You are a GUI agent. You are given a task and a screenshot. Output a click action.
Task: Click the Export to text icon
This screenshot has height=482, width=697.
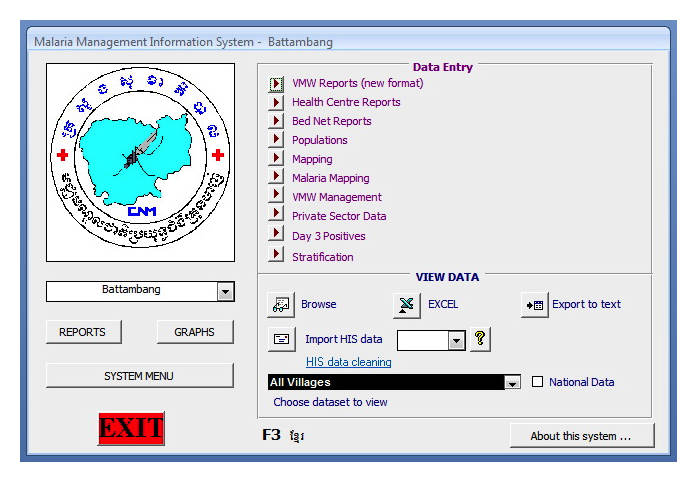pos(534,304)
